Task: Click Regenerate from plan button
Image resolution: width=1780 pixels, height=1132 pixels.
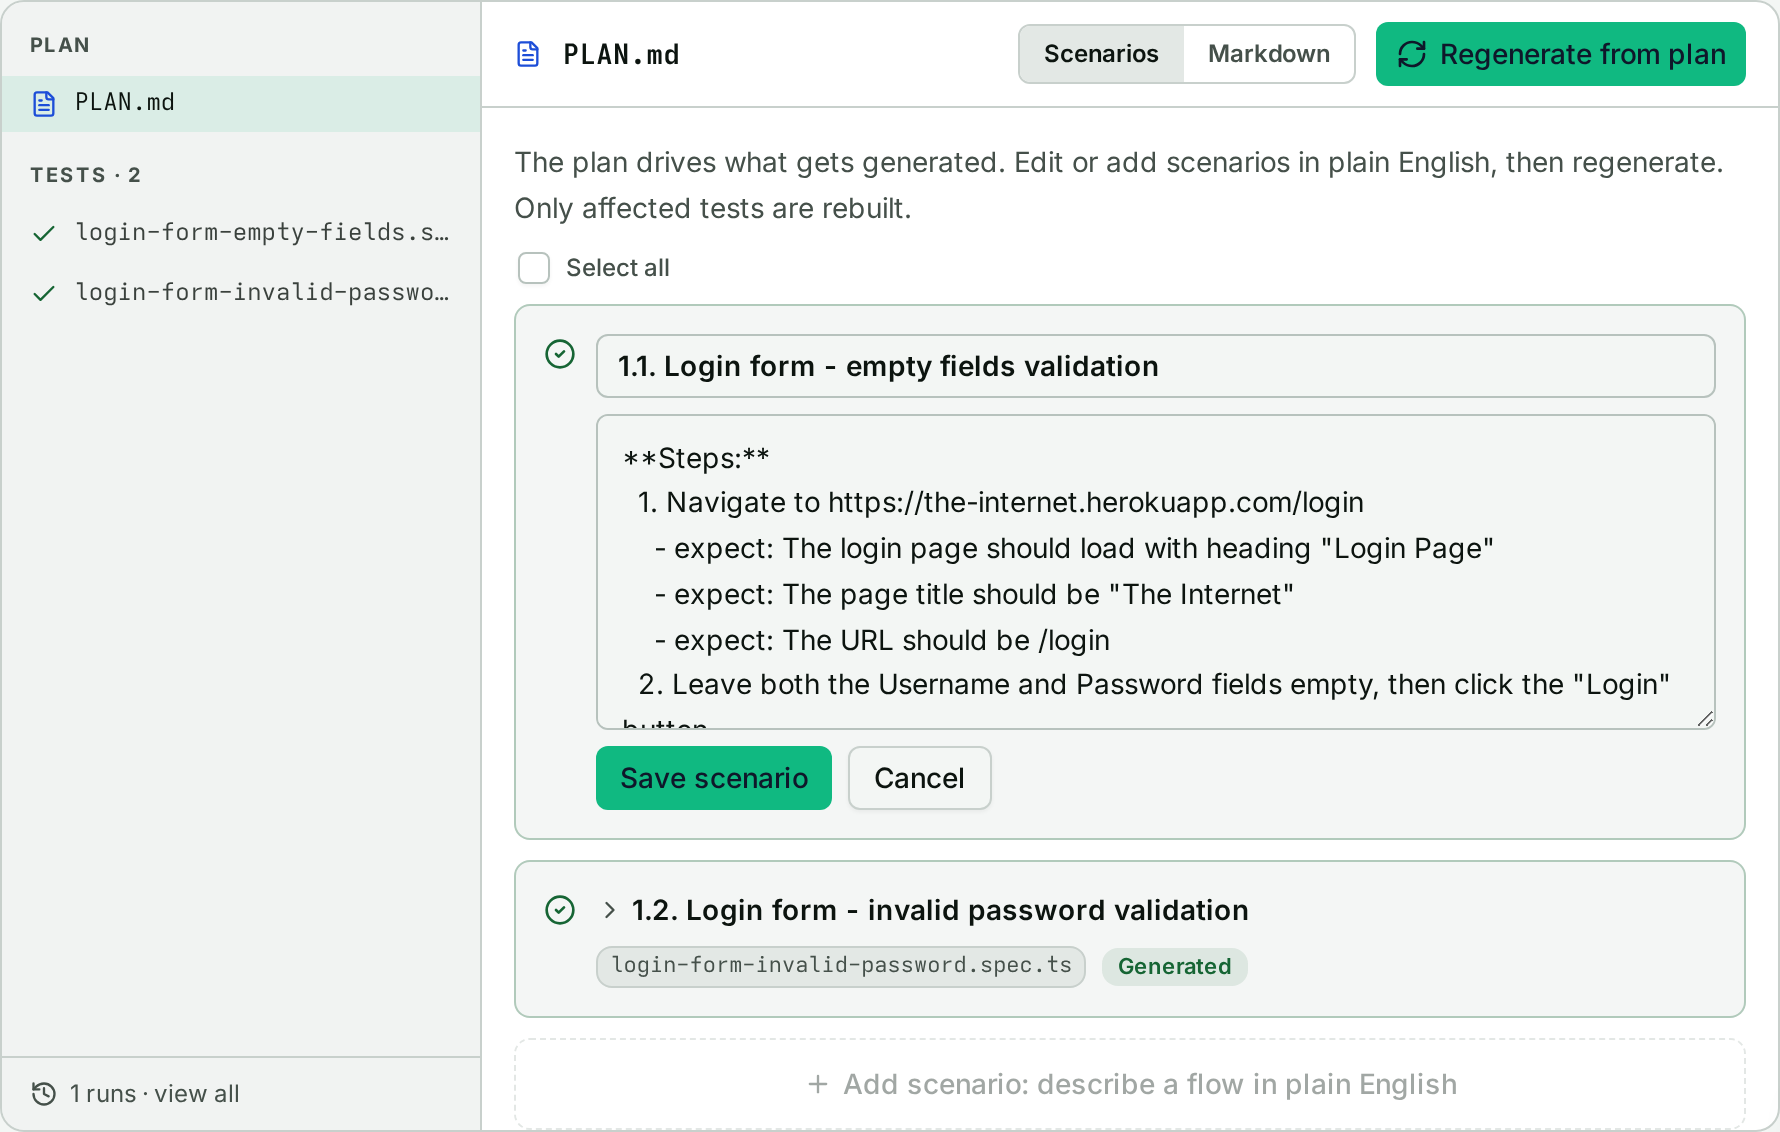Action: tap(1560, 54)
